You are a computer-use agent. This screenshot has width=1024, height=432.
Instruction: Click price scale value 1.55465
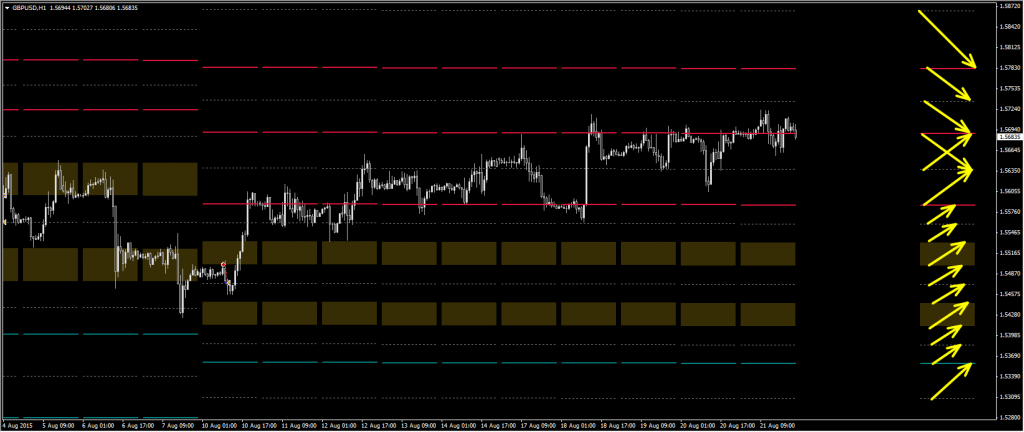1010,232
